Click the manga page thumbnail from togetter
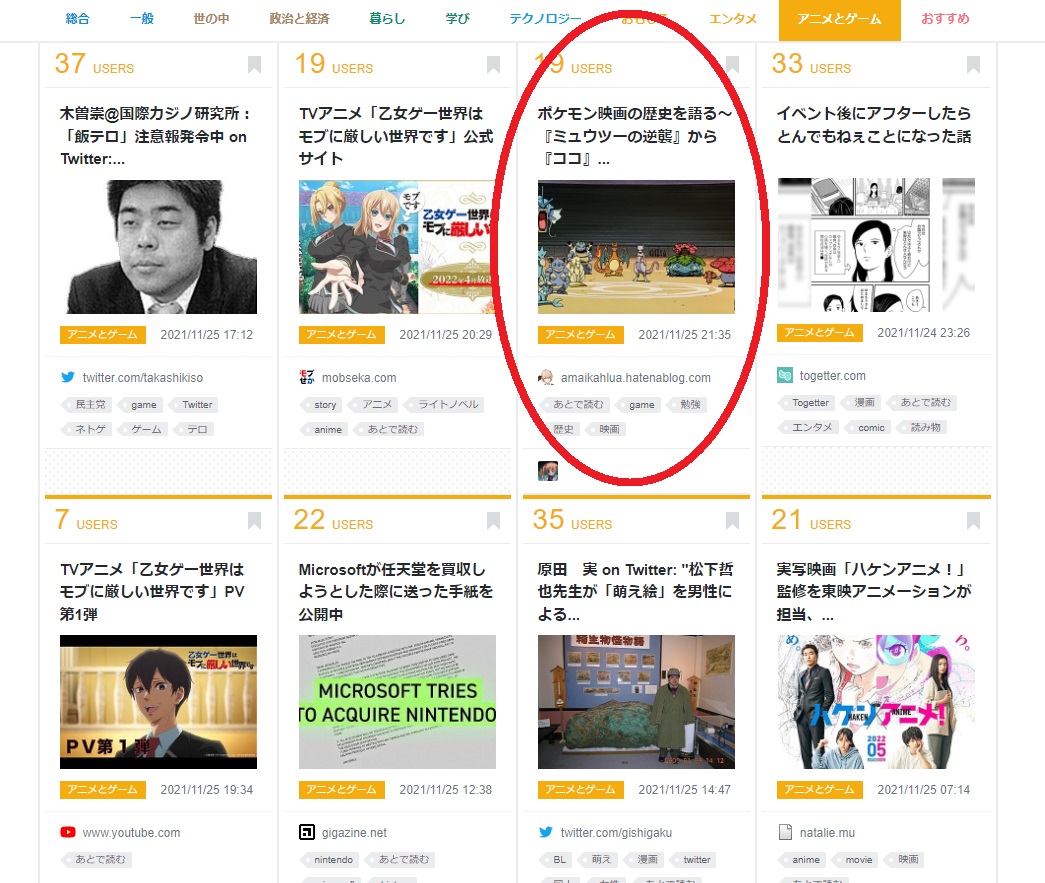The image size is (1045, 883). click(x=876, y=245)
